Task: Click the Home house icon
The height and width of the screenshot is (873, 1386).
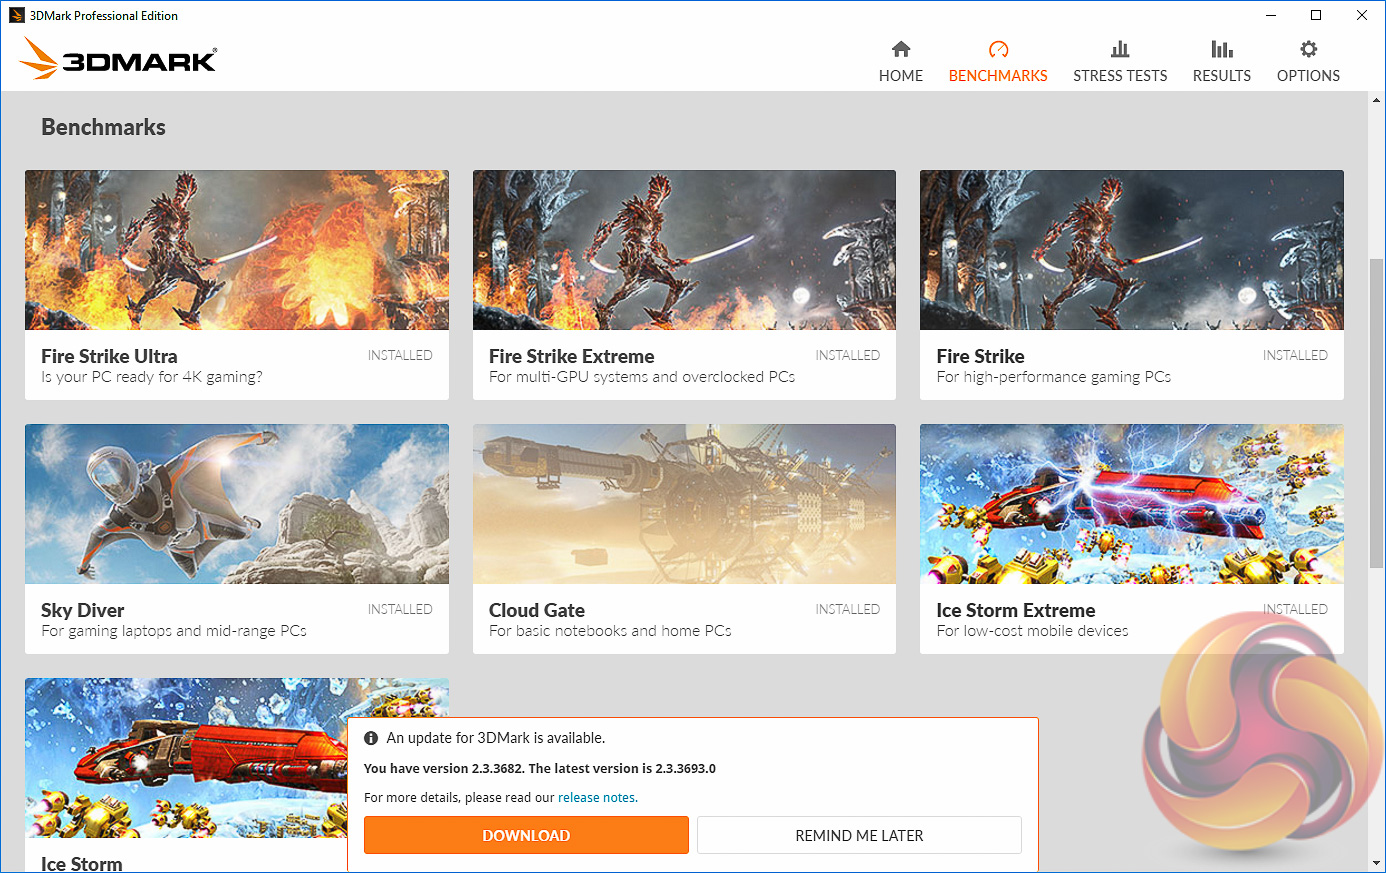Action: click(901, 49)
